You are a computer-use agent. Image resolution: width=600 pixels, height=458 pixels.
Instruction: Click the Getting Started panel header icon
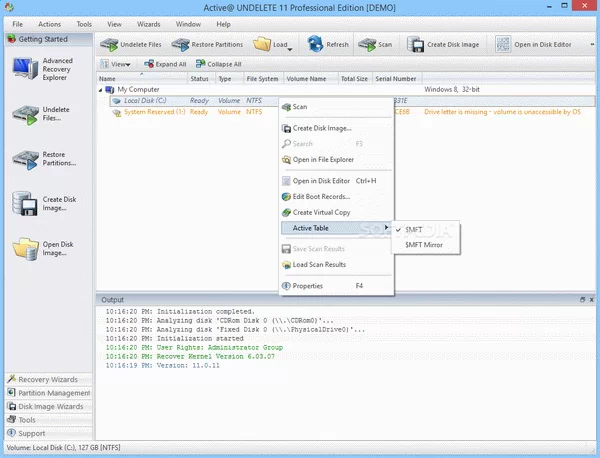[11, 39]
